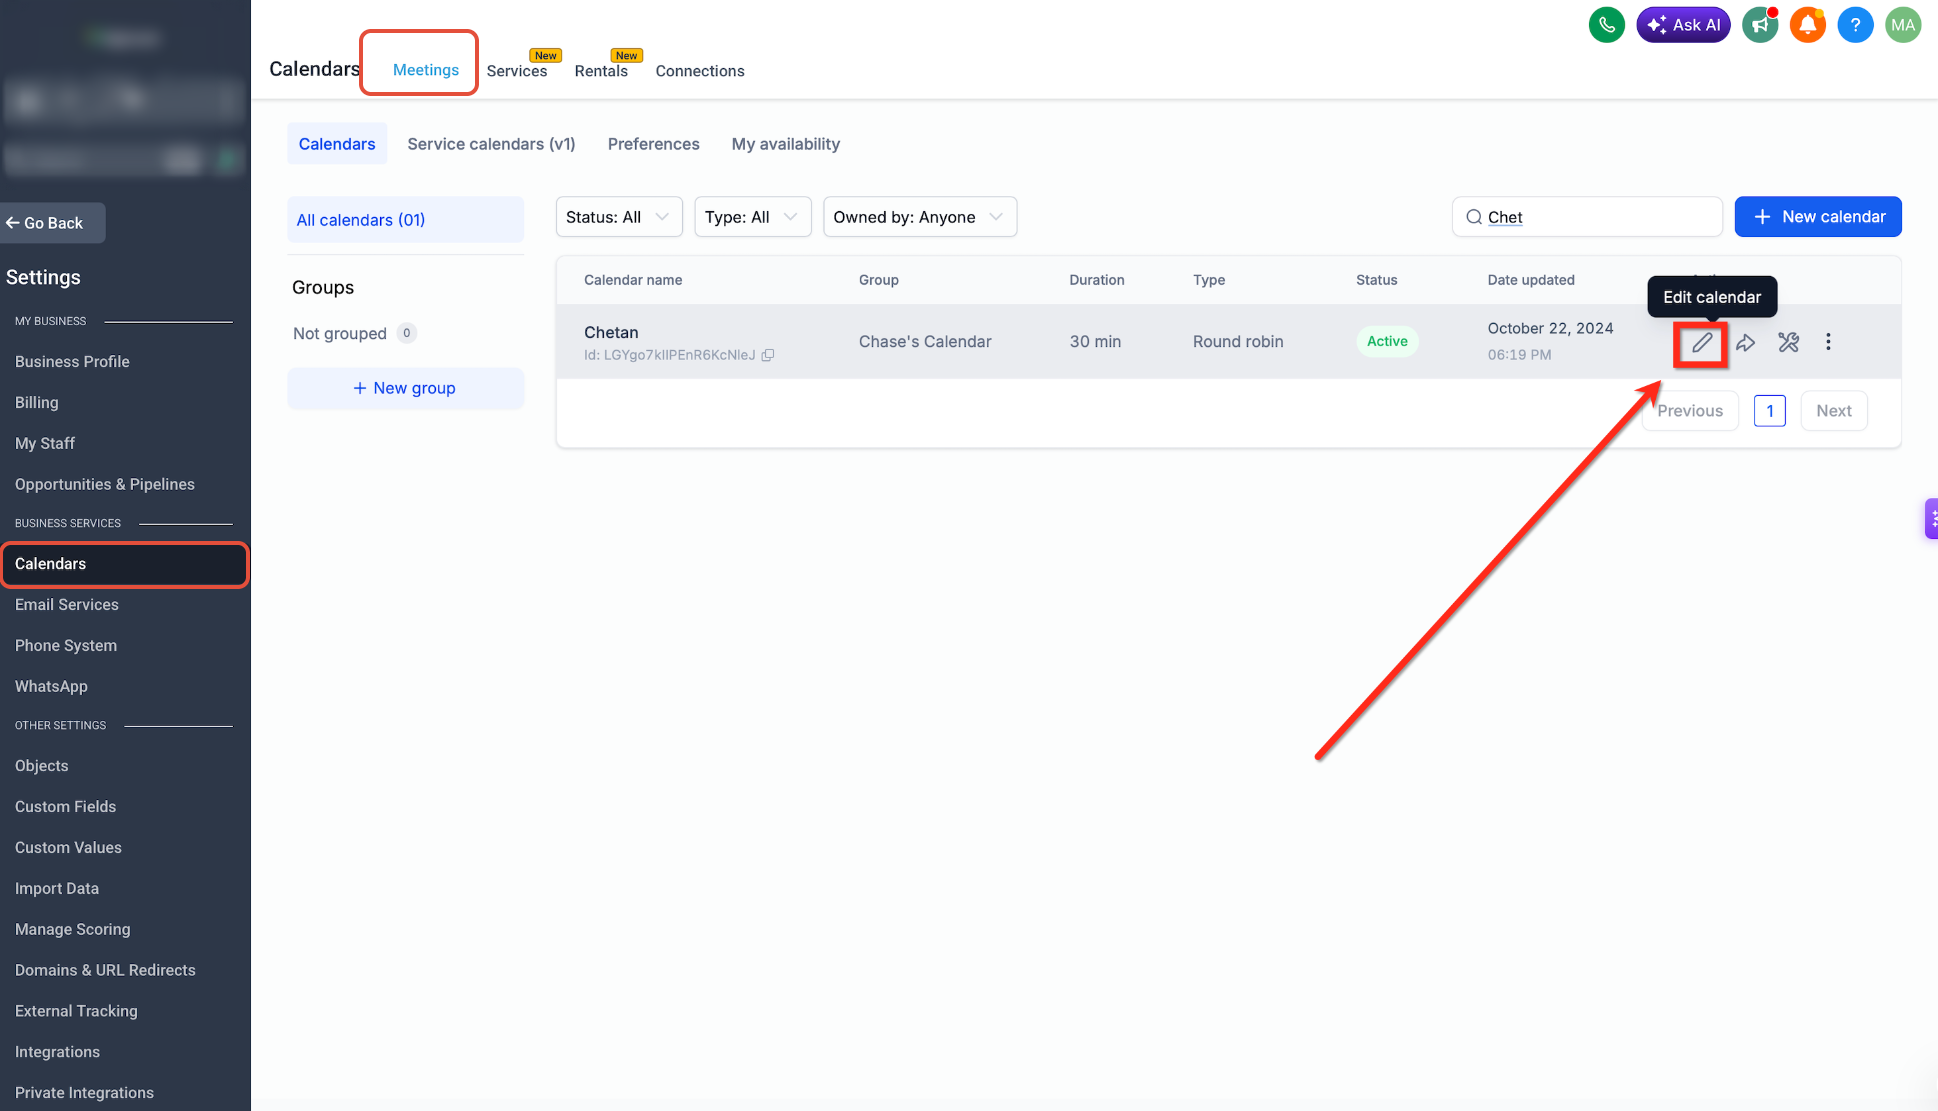Focus the calendar search field containing Chet
The image size is (1938, 1111).
pyautogui.click(x=1588, y=217)
